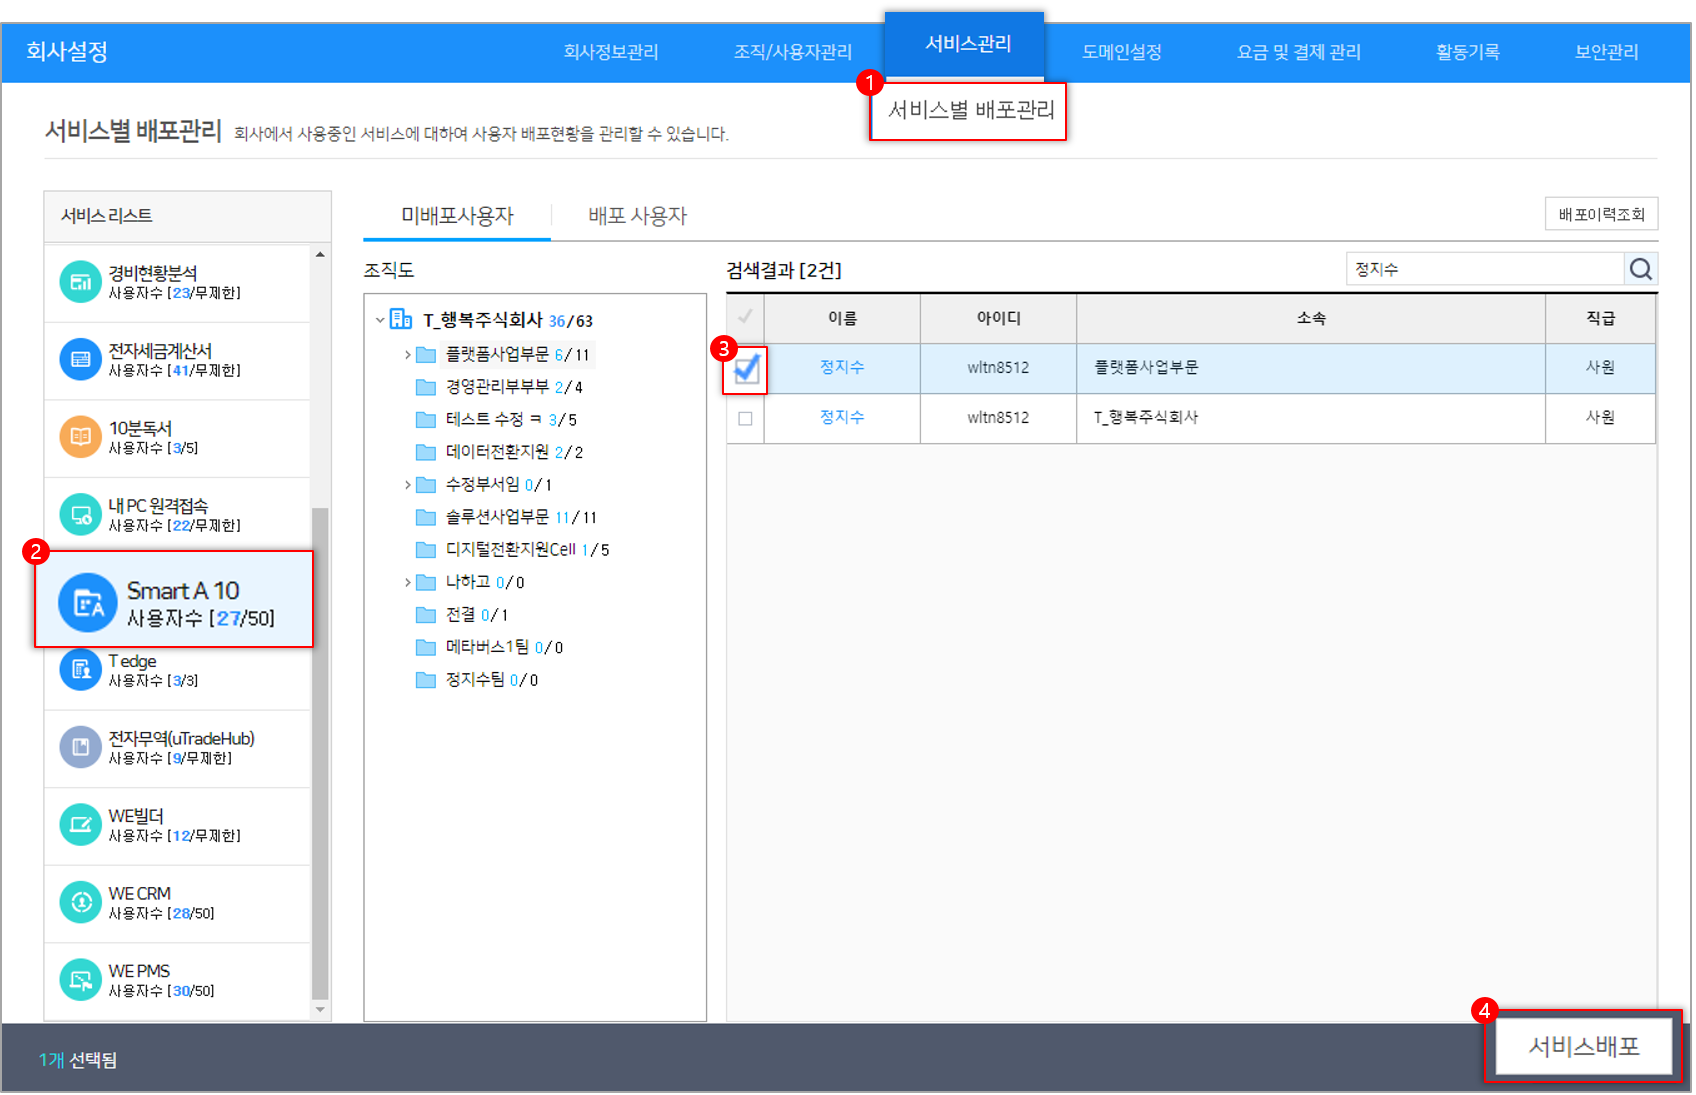Viewport: 1696px width, 1095px height.
Task: Select 메타버스1팀 0/0 in organization tree
Action: click(504, 647)
